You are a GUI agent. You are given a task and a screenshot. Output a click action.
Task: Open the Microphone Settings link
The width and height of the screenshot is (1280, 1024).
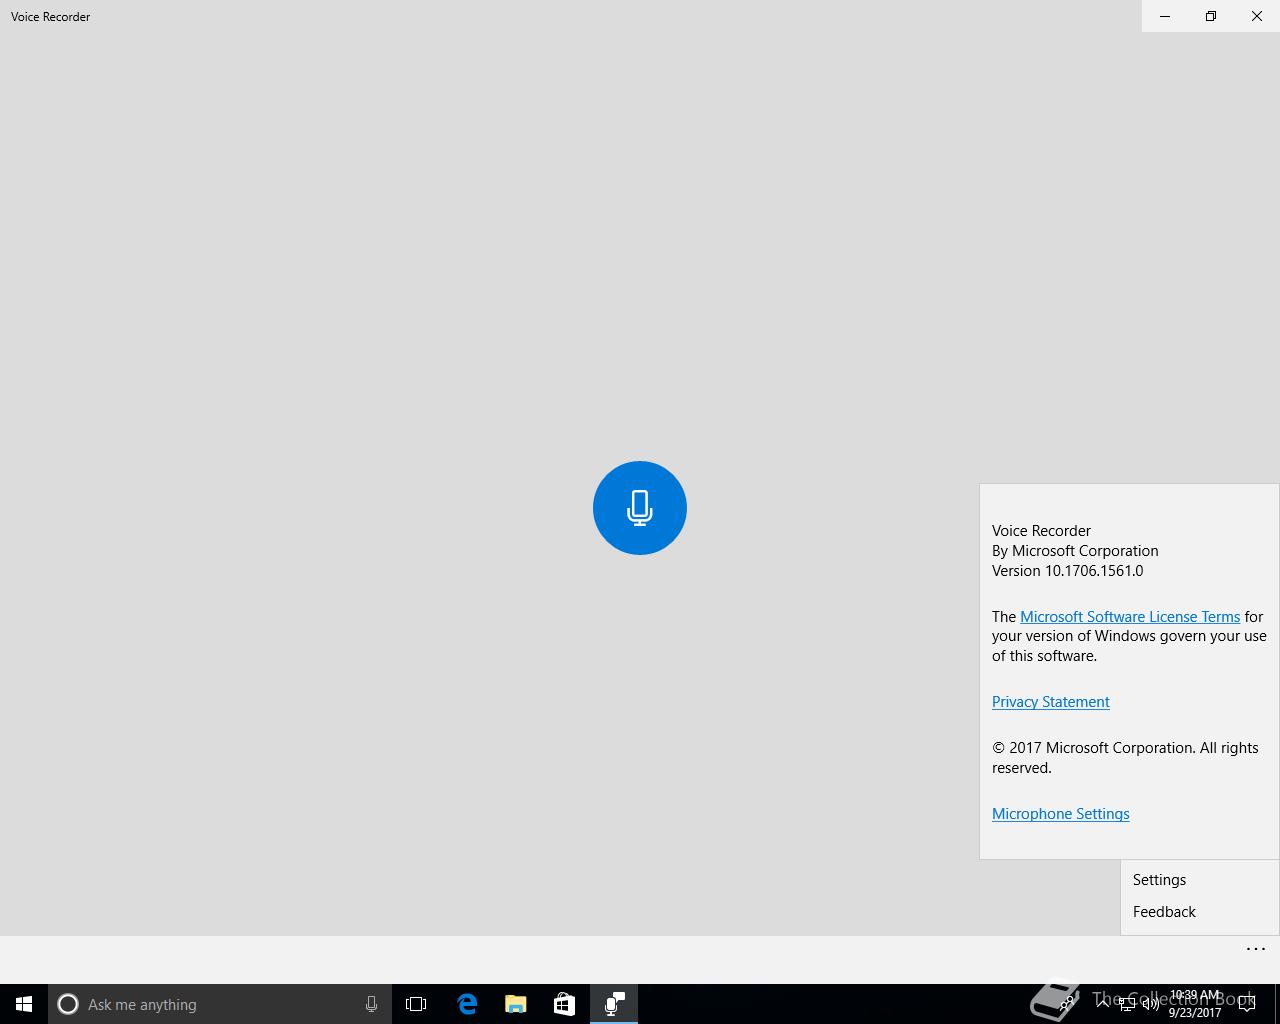point(1061,814)
